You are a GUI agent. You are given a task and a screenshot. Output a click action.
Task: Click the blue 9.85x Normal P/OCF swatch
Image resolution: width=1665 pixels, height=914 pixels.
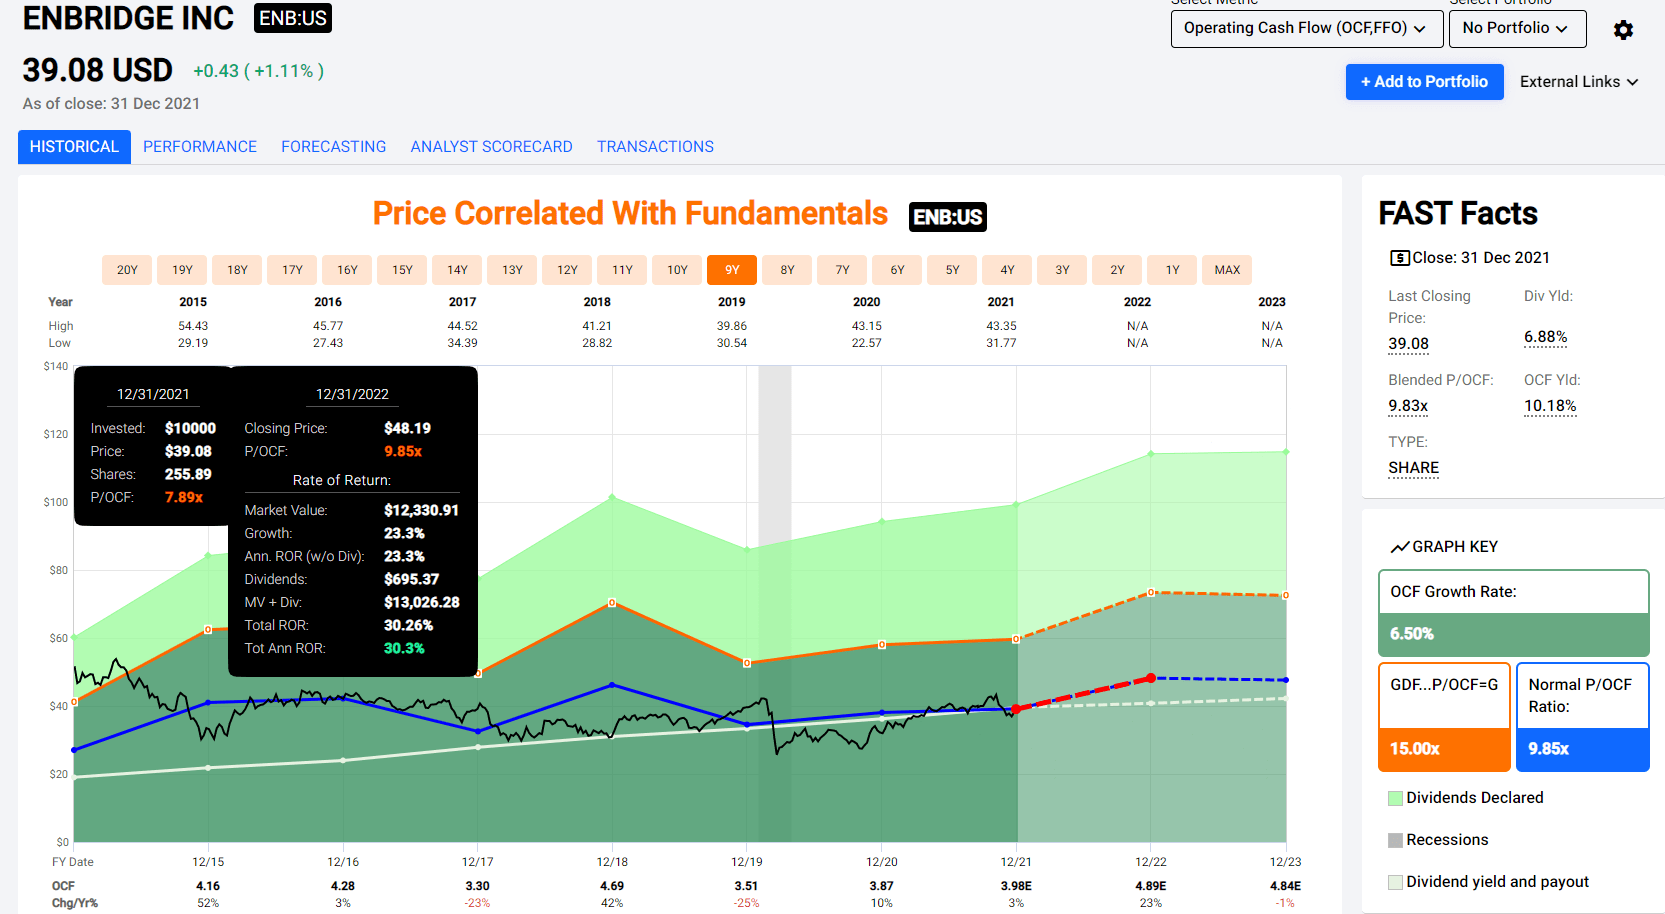(1582, 749)
